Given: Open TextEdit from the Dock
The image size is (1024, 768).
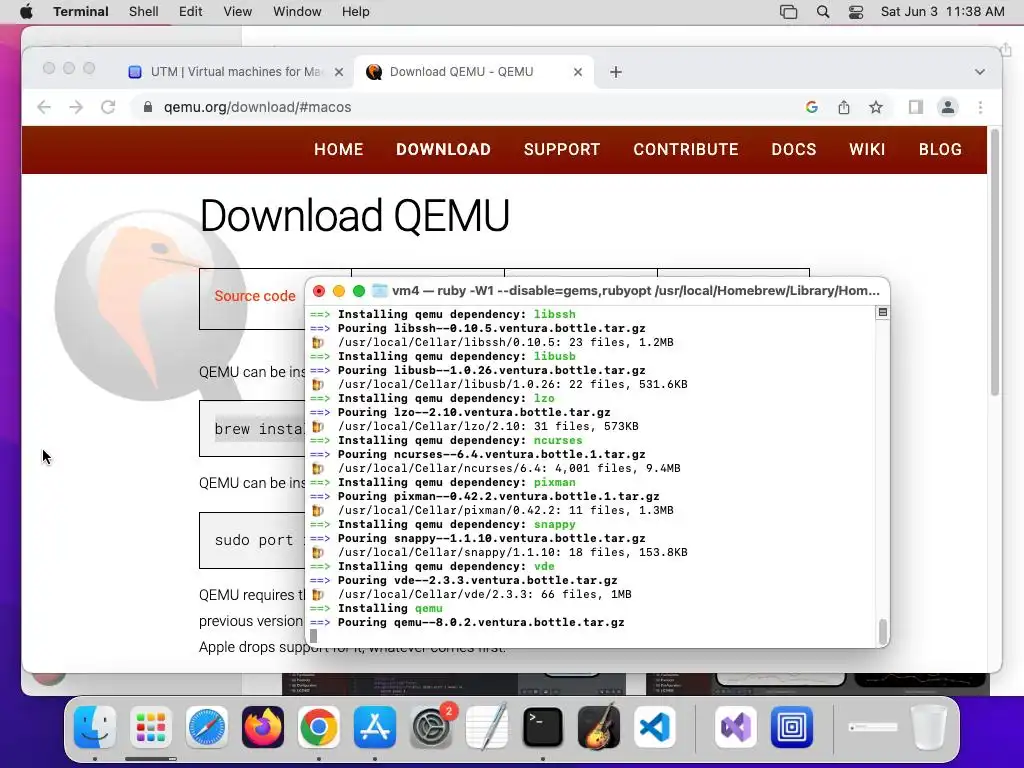Looking at the screenshot, I should 487,727.
